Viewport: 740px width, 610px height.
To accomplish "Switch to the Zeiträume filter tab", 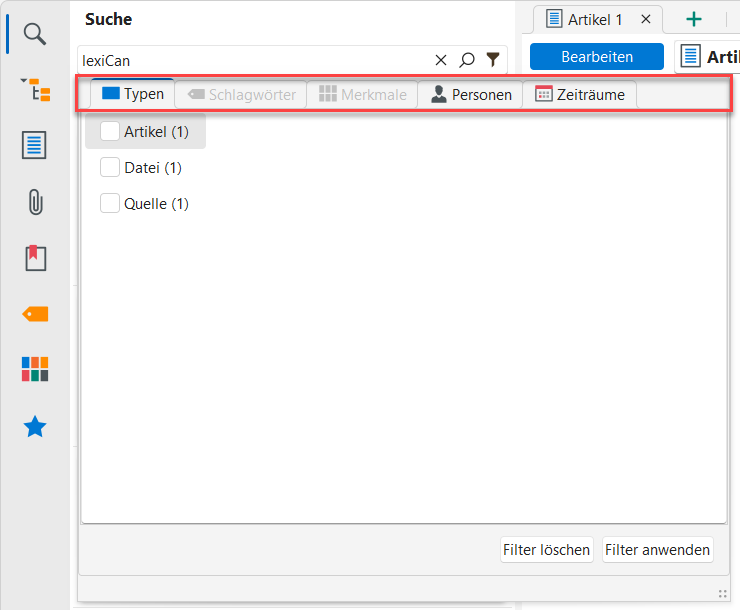I will [x=580, y=95].
